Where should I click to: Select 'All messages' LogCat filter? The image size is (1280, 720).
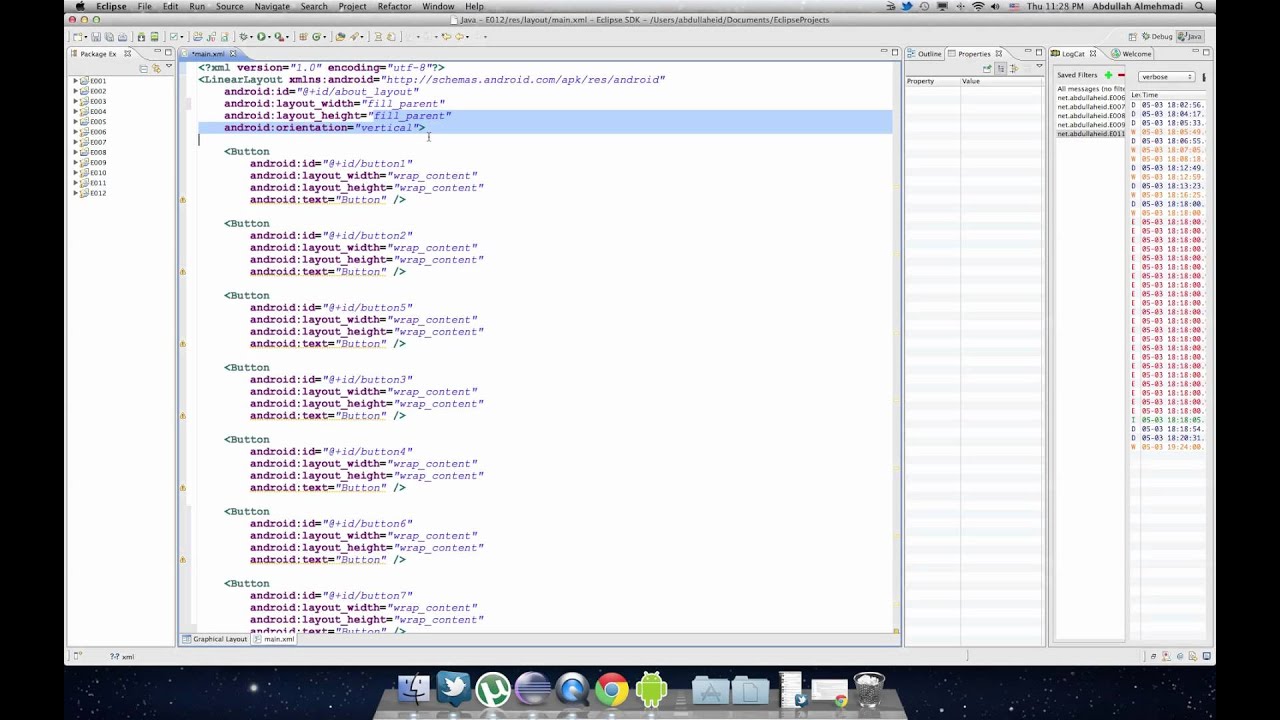click(1091, 89)
